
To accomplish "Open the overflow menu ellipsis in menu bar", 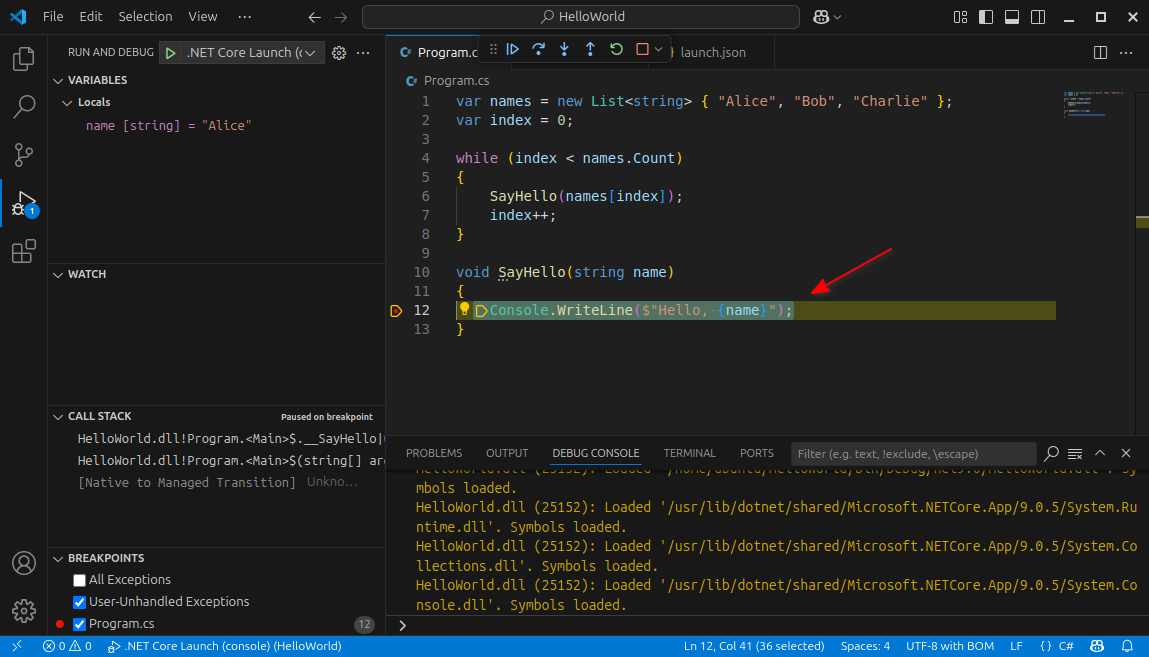I will point(245,16).
